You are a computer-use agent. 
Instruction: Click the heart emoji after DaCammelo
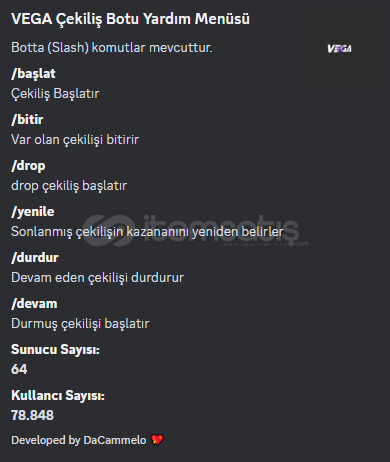pyautogui.click(x=157, y=440)
